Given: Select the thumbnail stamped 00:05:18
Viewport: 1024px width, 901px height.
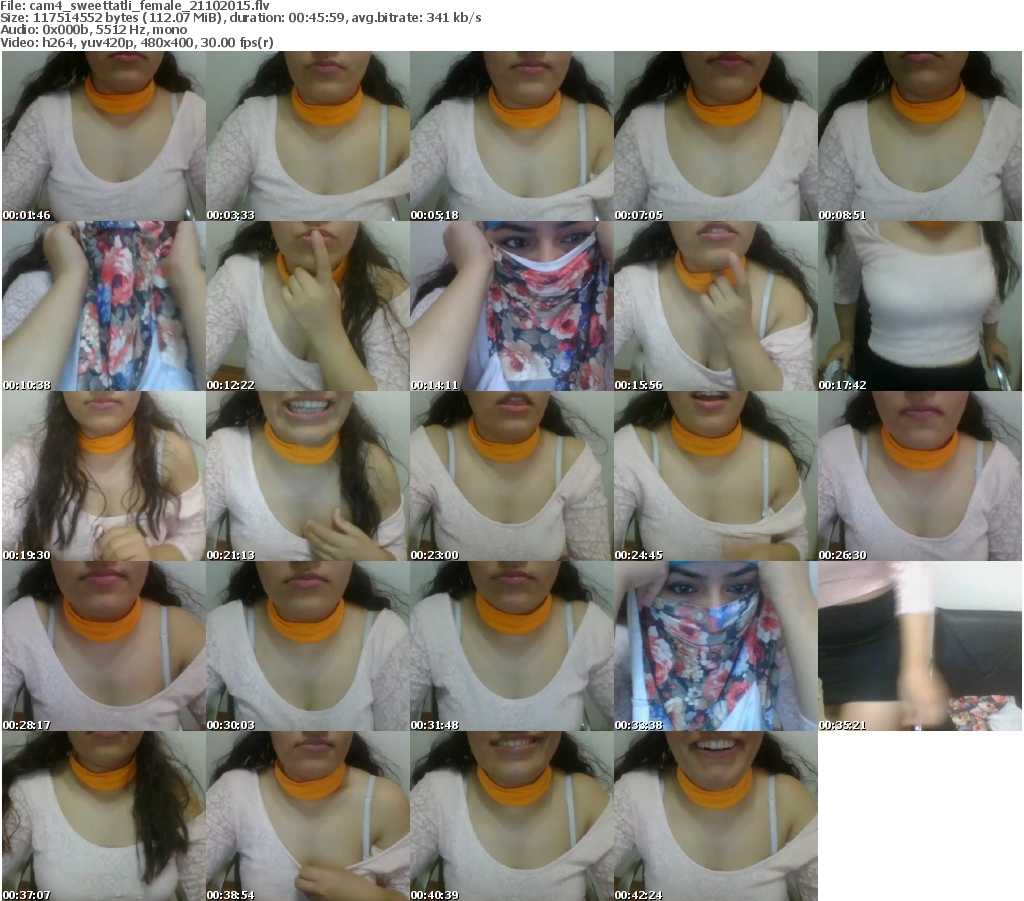Looking at the screenshot, I should (512, 136).
